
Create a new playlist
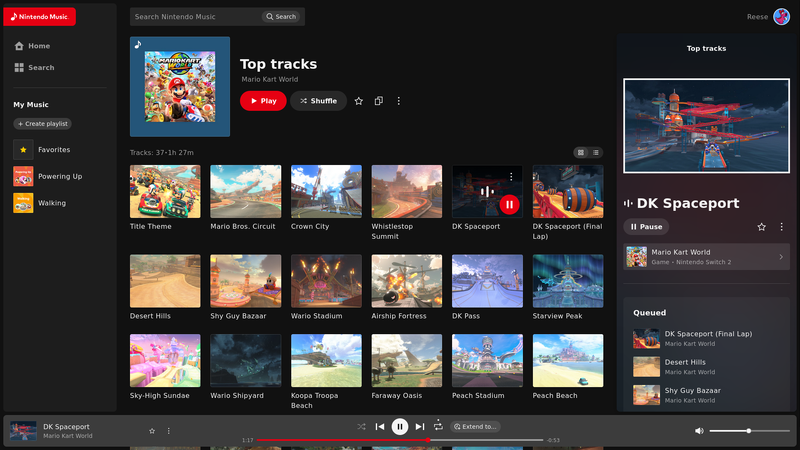(43, 124)
